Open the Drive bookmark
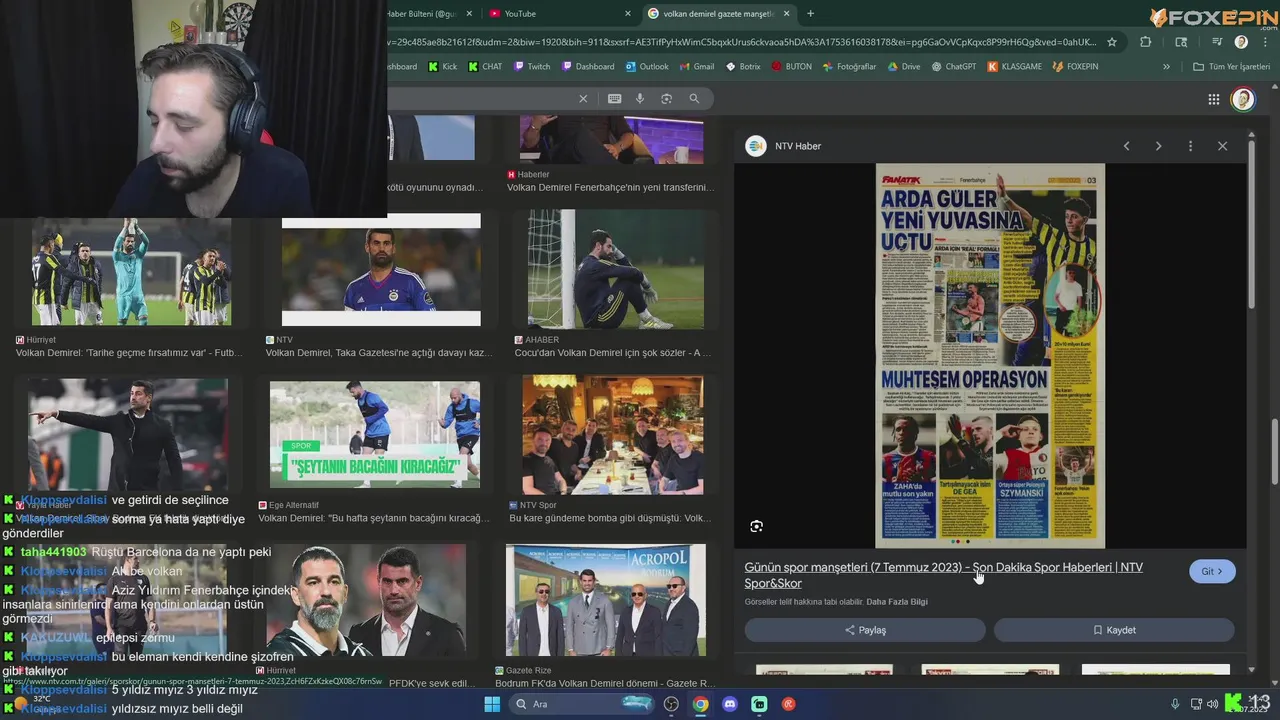Image resolution: width=1280 pixels, height=720 pixels. point(903,67)
